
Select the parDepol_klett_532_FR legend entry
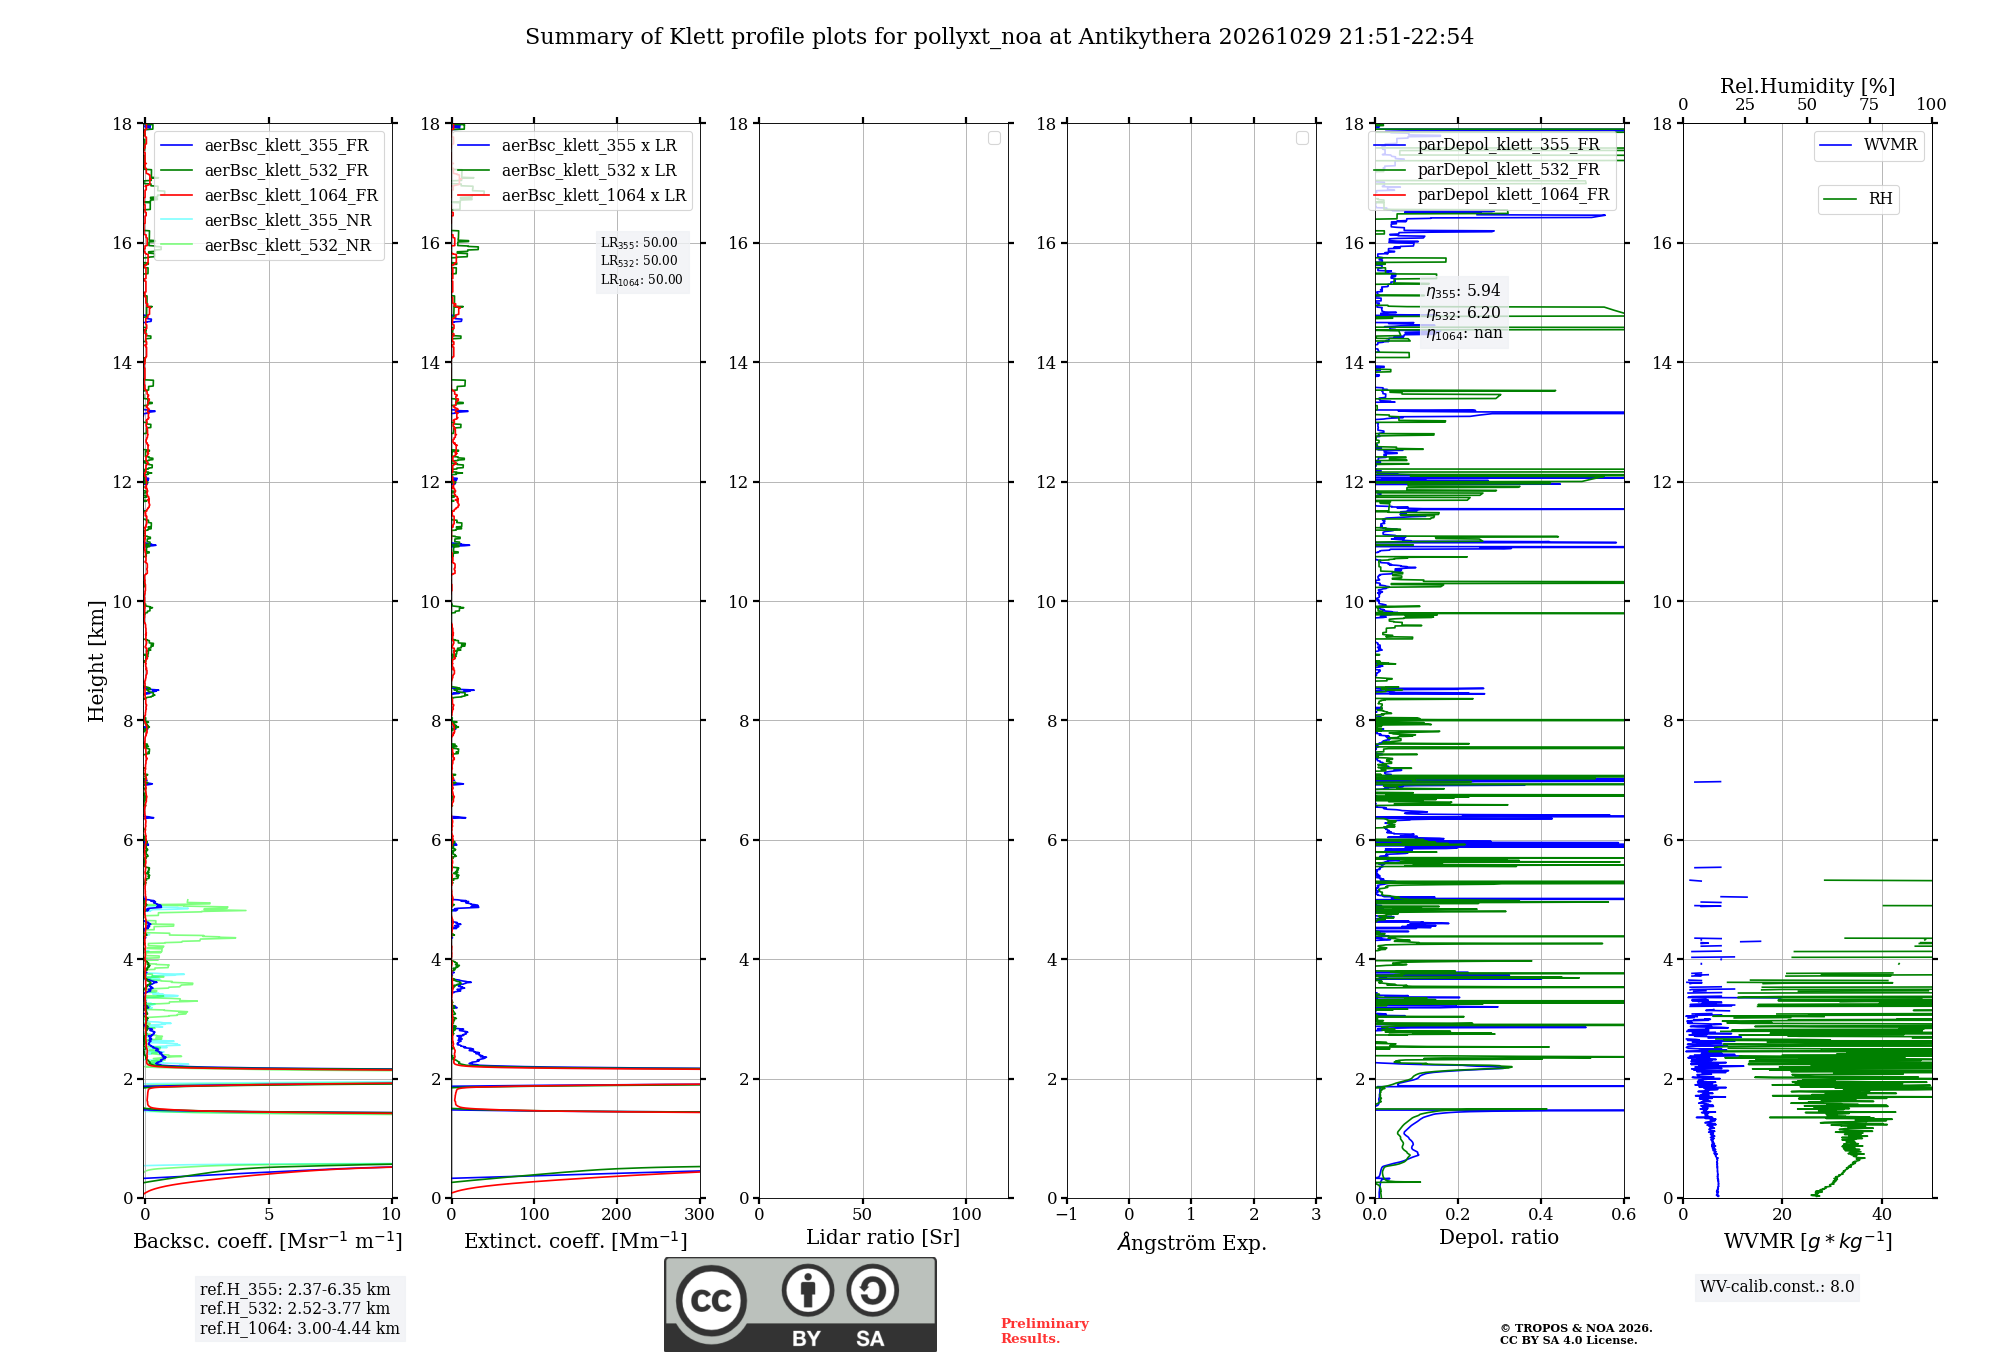pos(1490,170)
